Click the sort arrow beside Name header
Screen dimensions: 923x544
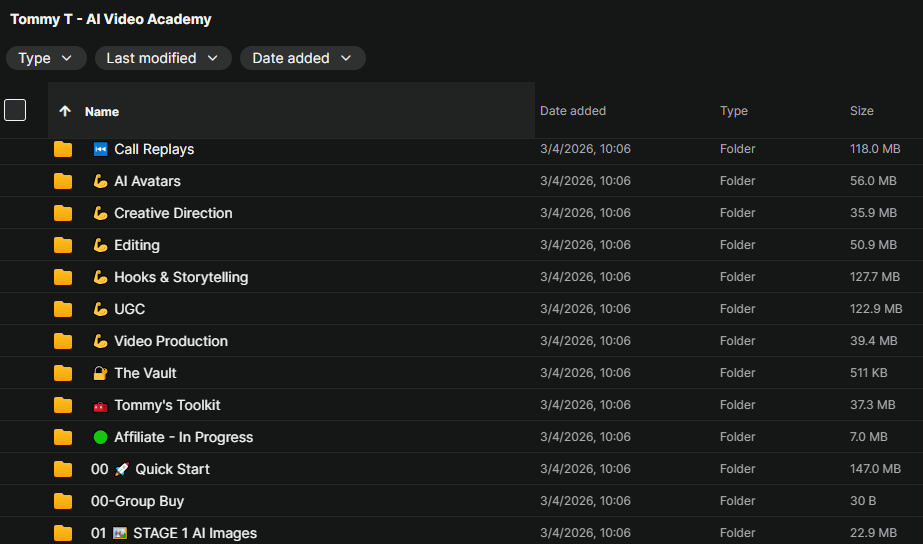pos(65,111)
